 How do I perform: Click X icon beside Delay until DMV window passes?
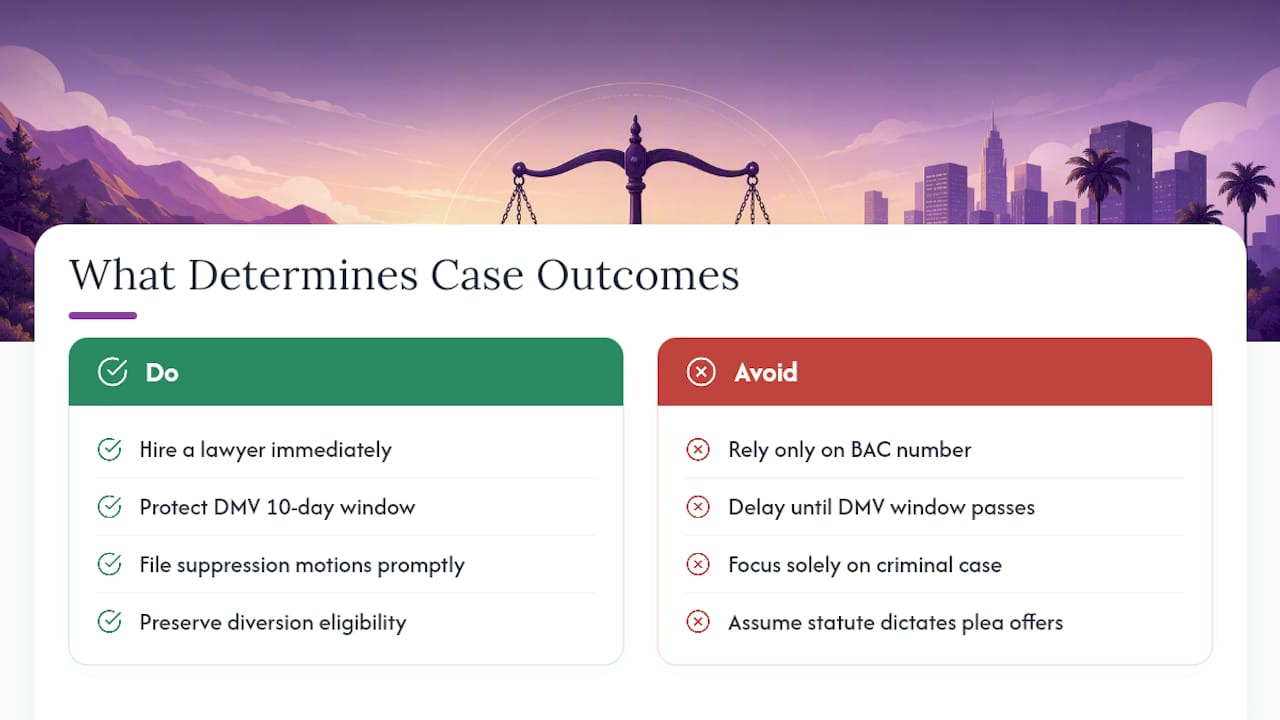(x=698, y=507)
